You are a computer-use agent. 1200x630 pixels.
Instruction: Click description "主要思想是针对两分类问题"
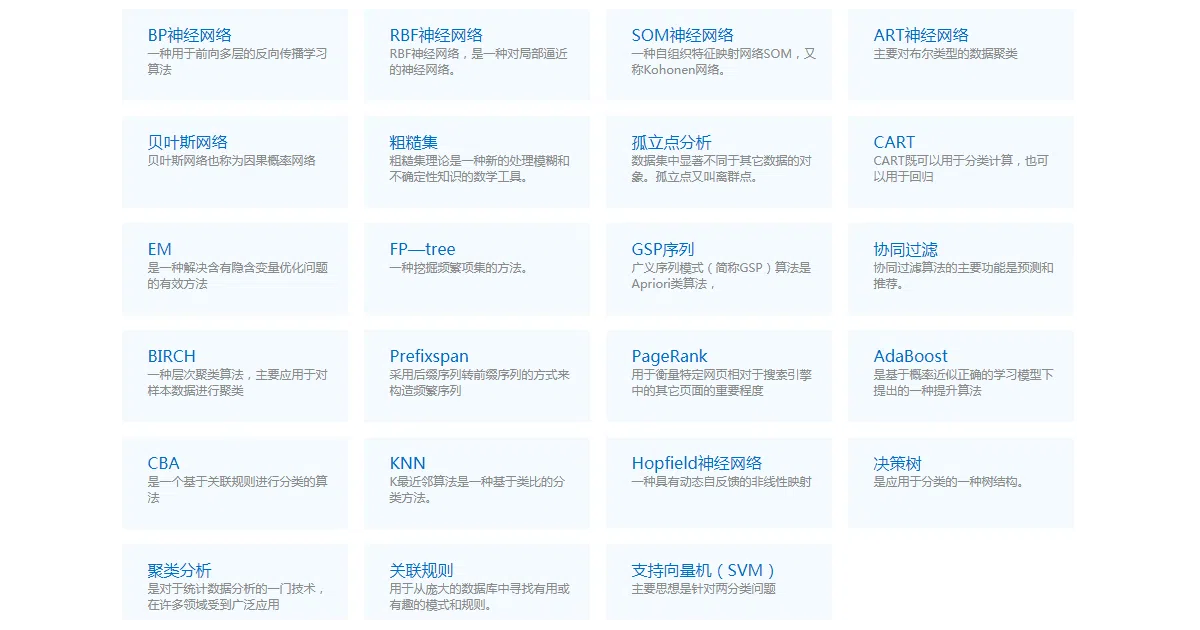(704, 589)
